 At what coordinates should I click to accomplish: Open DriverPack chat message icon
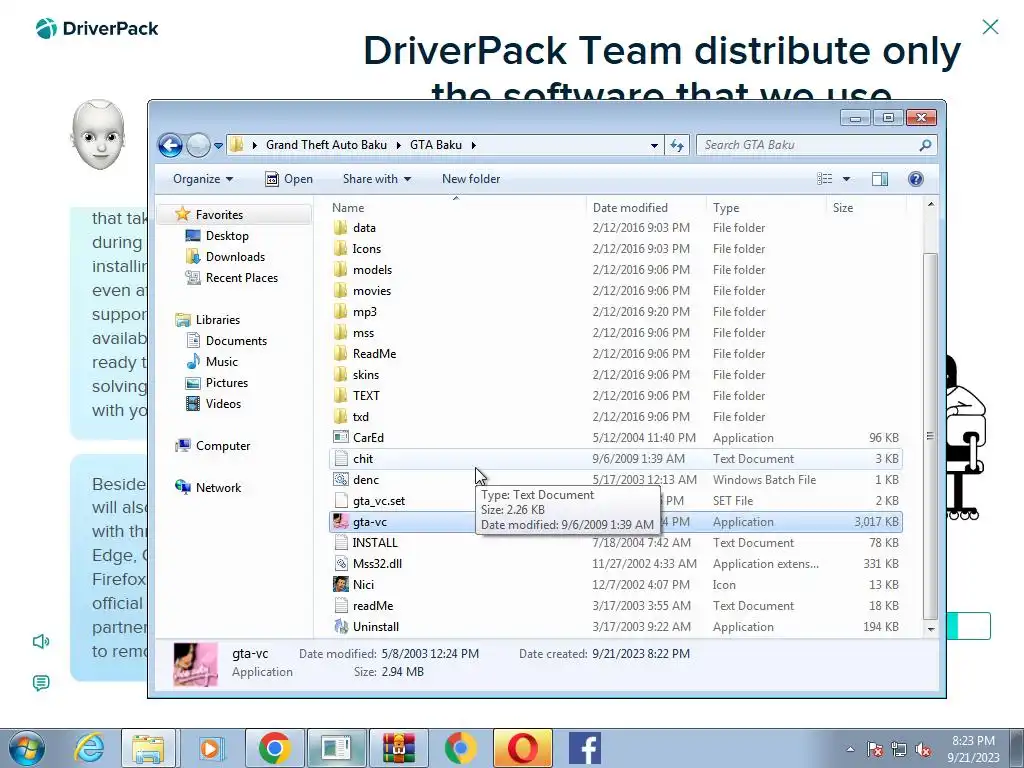pyautogui.click(x=40, y=683)
